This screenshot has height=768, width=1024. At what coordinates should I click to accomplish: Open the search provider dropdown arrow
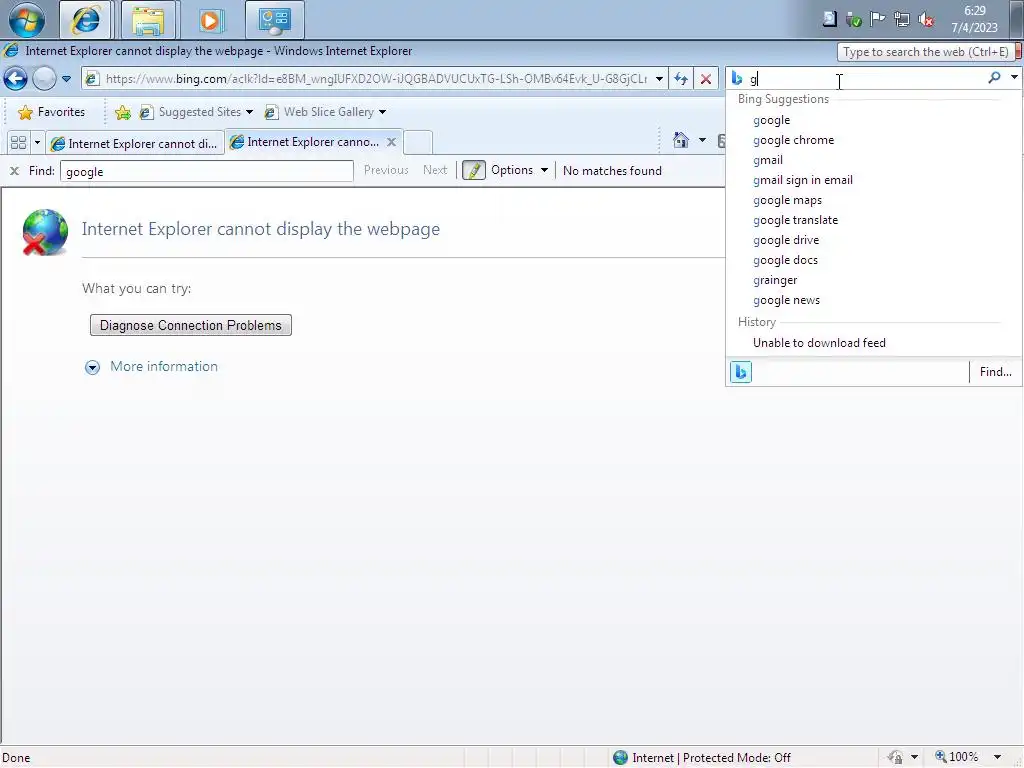tap(1014, 78)
